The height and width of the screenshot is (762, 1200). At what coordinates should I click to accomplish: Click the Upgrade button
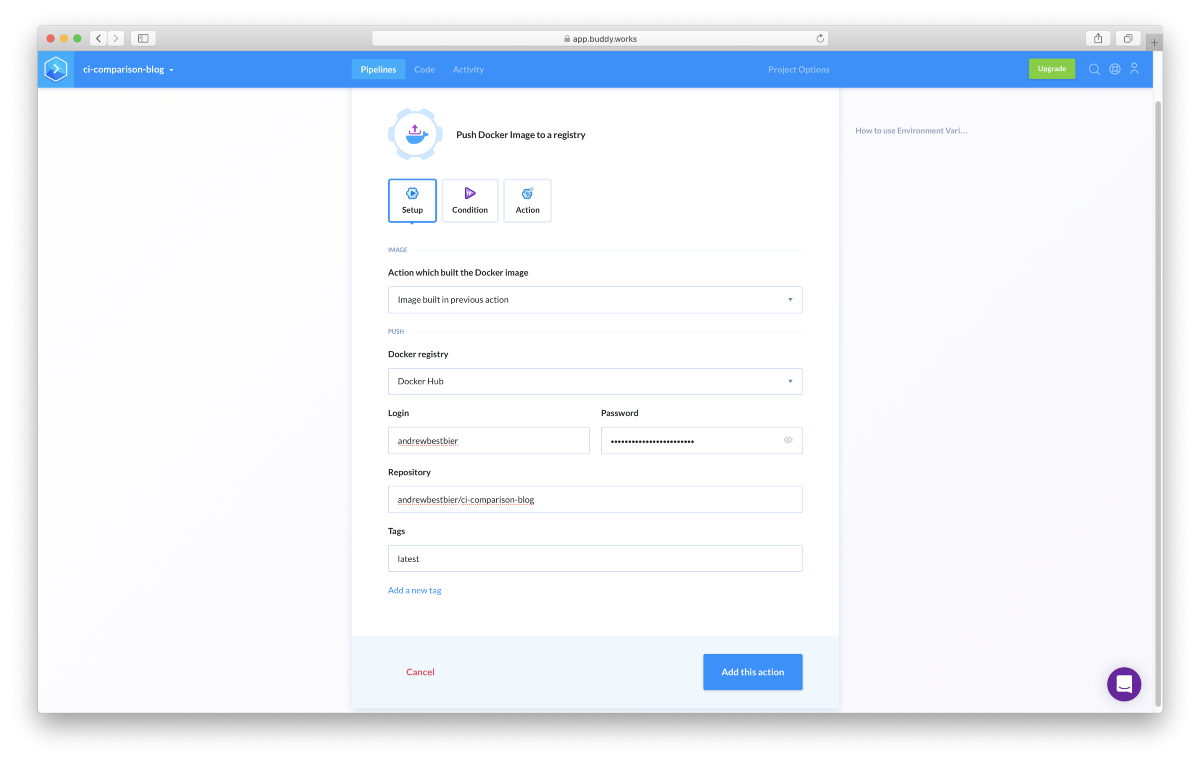tap(1052, 69)
